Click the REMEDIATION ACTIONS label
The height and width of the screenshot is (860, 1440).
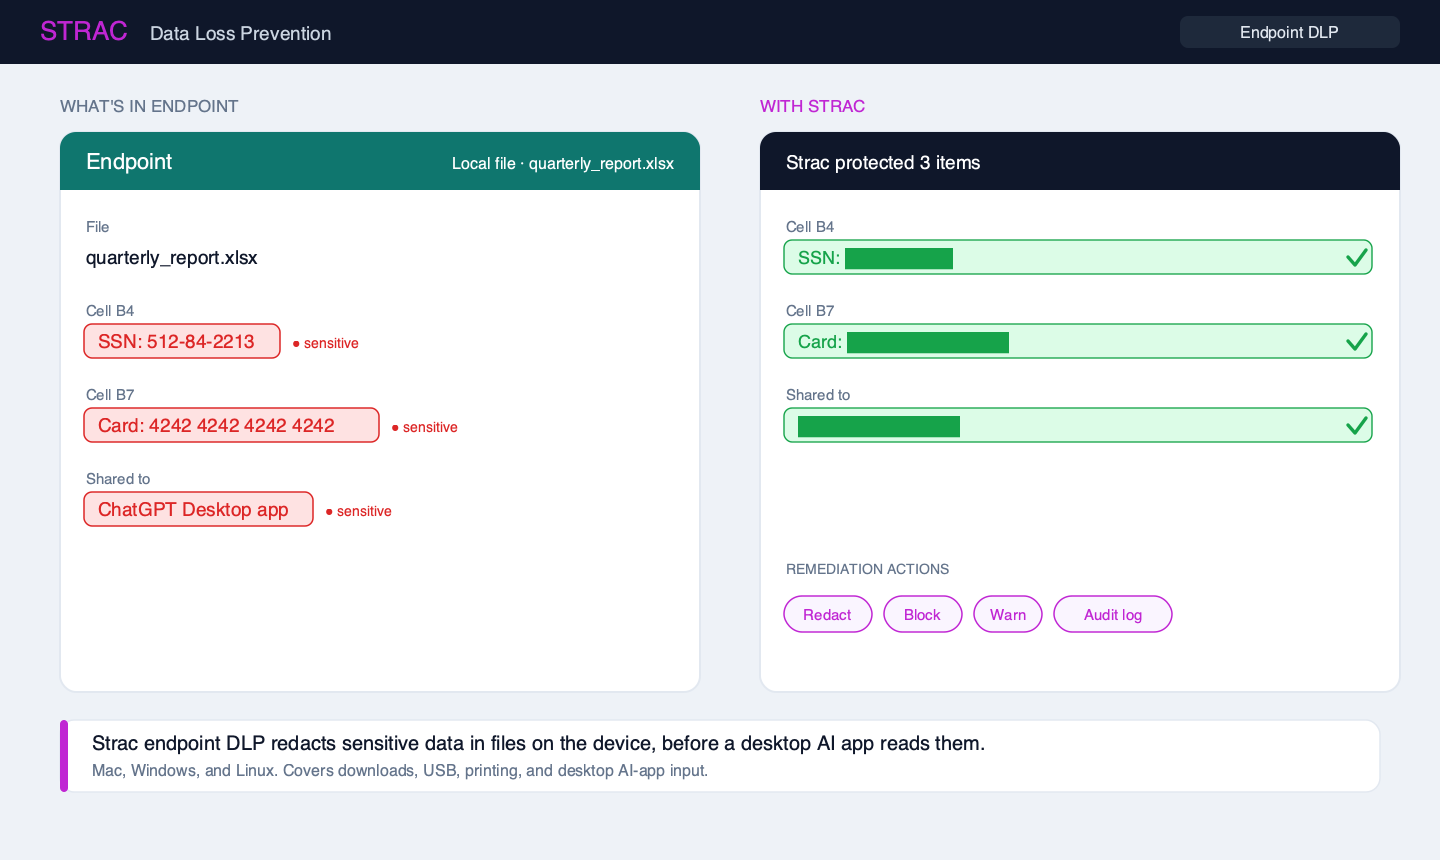point(867,569)
